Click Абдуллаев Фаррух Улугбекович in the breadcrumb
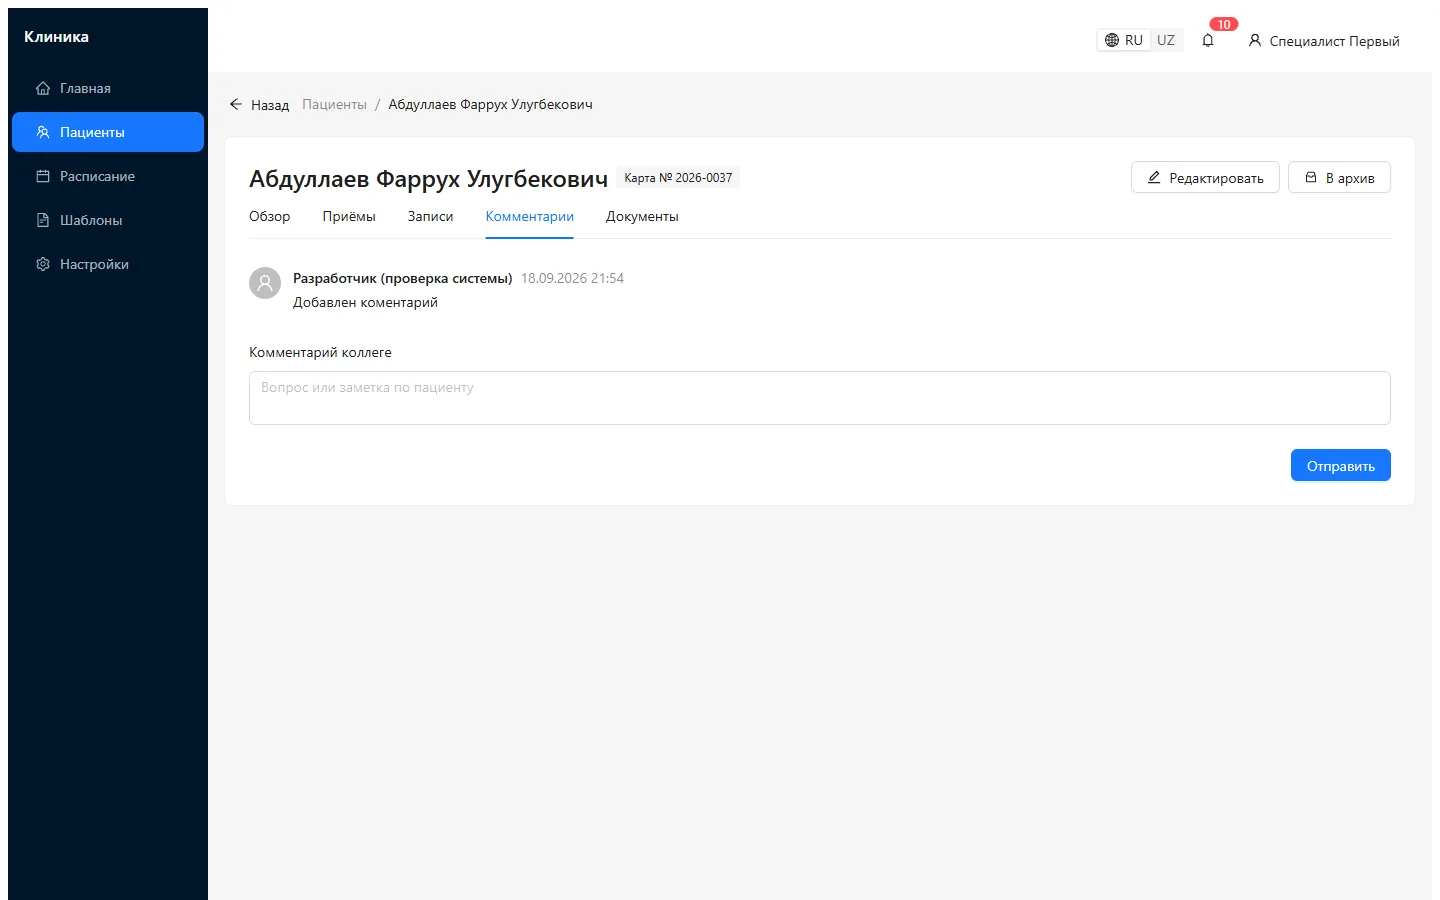 490,104
